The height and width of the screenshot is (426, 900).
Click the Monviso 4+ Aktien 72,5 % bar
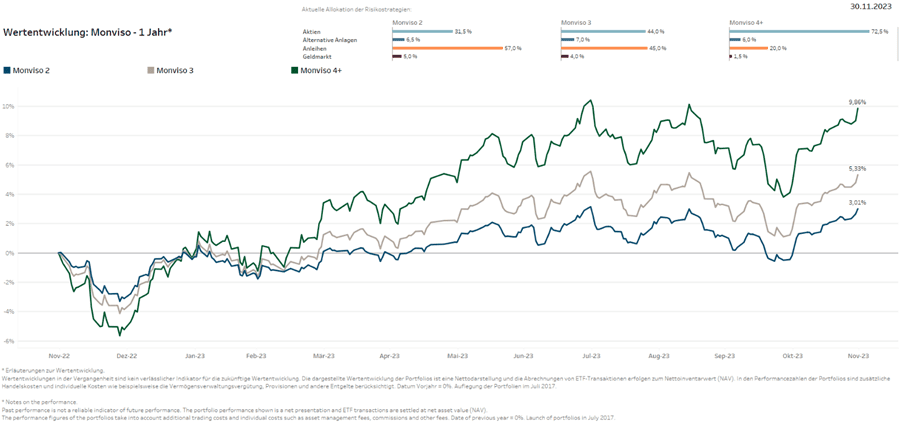799,32
